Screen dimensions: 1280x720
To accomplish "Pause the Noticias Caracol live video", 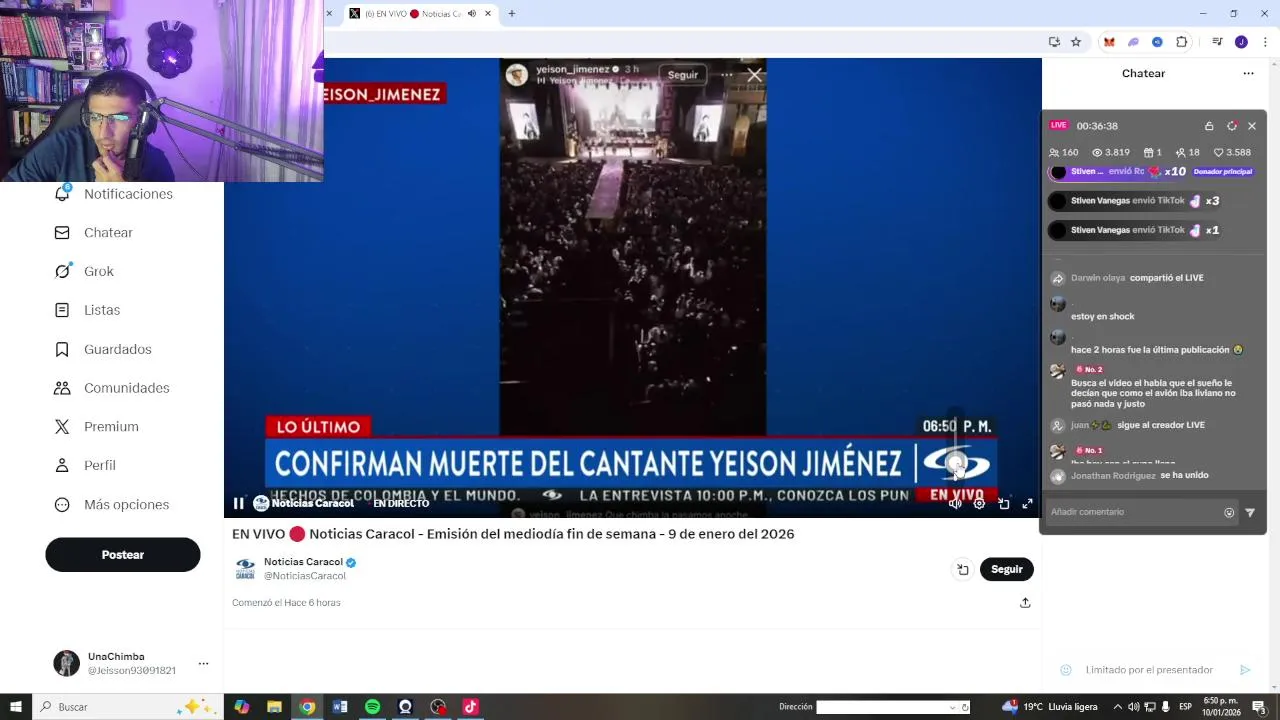I will (x=238, y=504).
